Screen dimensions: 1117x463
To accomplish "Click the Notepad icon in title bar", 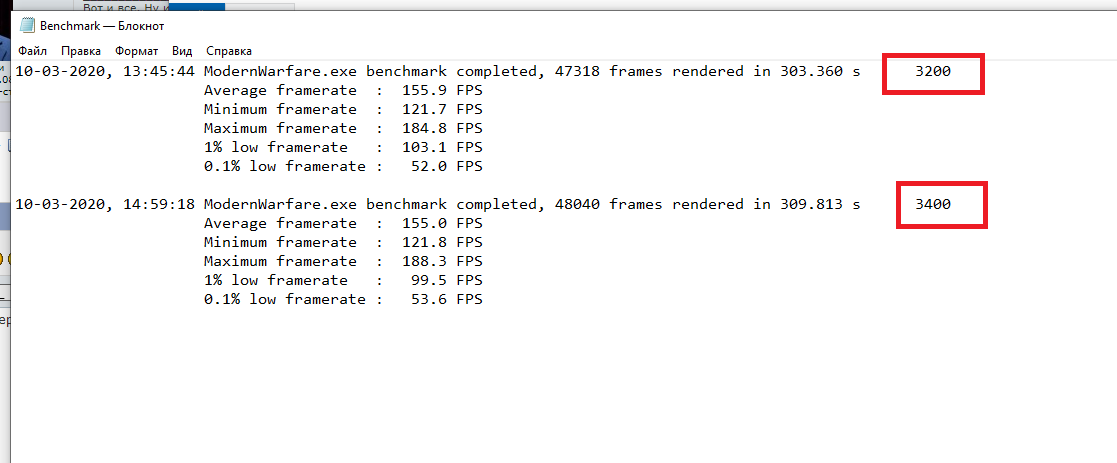I will pyautogui.click(x=27, y=25).
